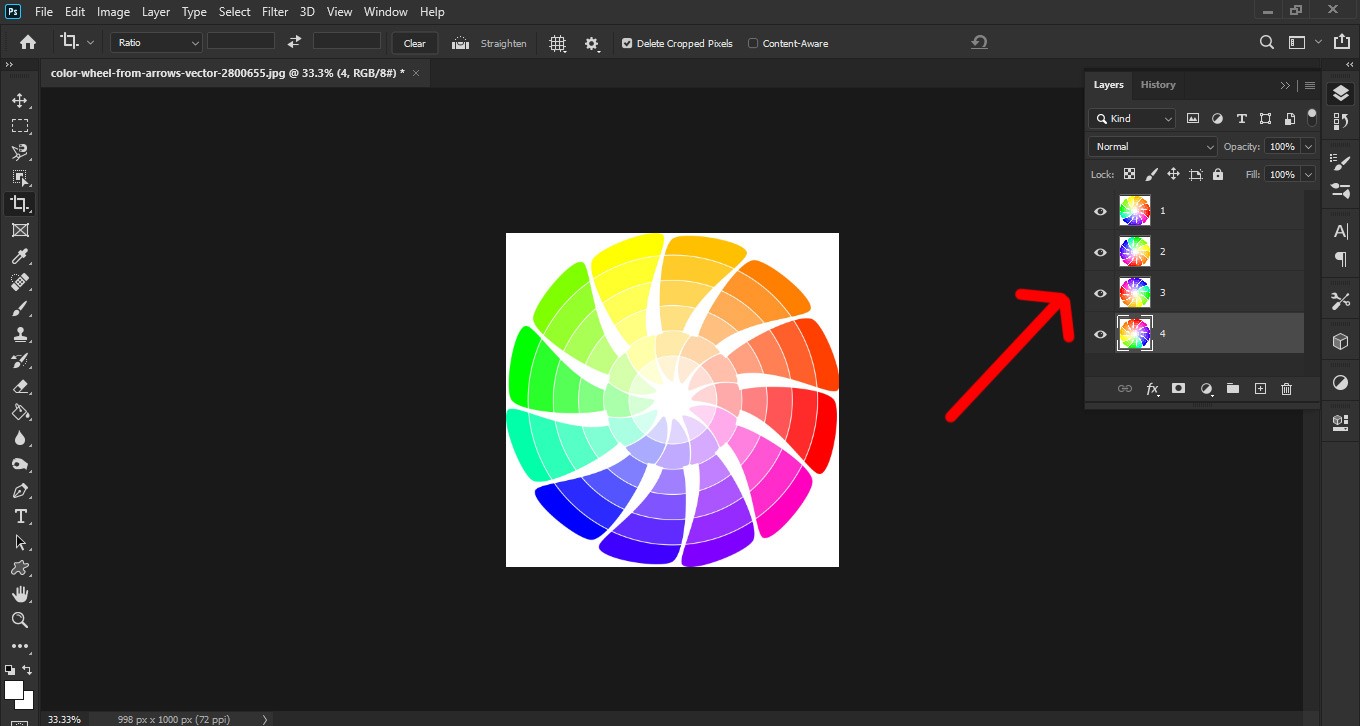This screenshot has height=726, width=1360.
Task: Switch to the History tab
Action: 1158,85
